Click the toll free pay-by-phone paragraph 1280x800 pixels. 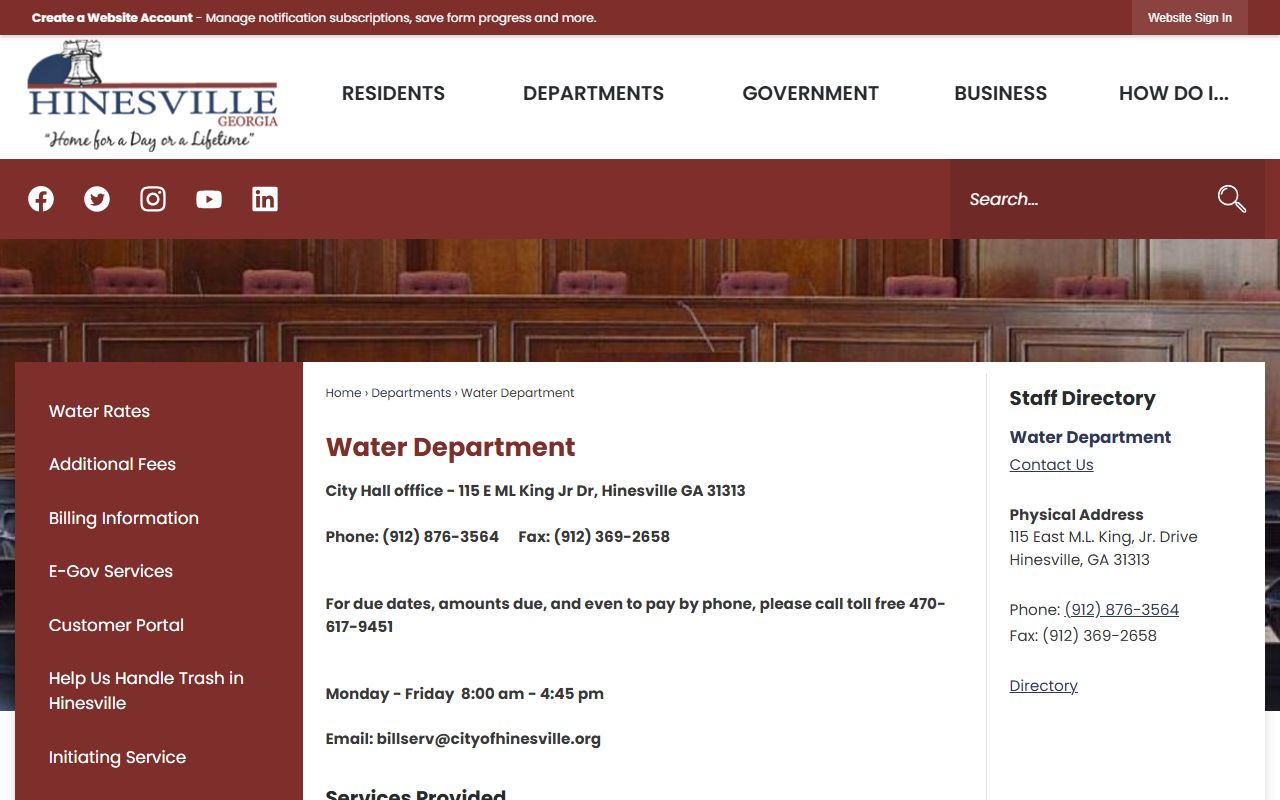[x=635, y=615]
